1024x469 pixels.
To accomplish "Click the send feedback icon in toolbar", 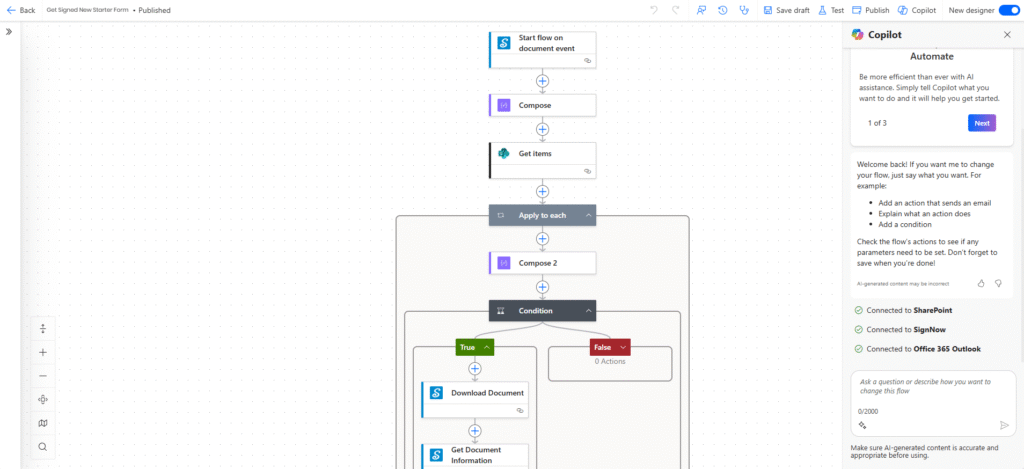I will (701, 10).
